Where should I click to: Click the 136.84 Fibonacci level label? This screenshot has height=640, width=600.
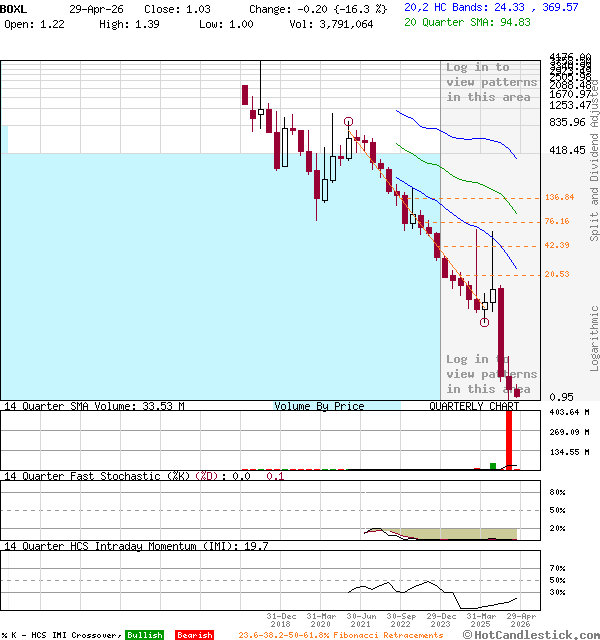click(x=559, y=197)
